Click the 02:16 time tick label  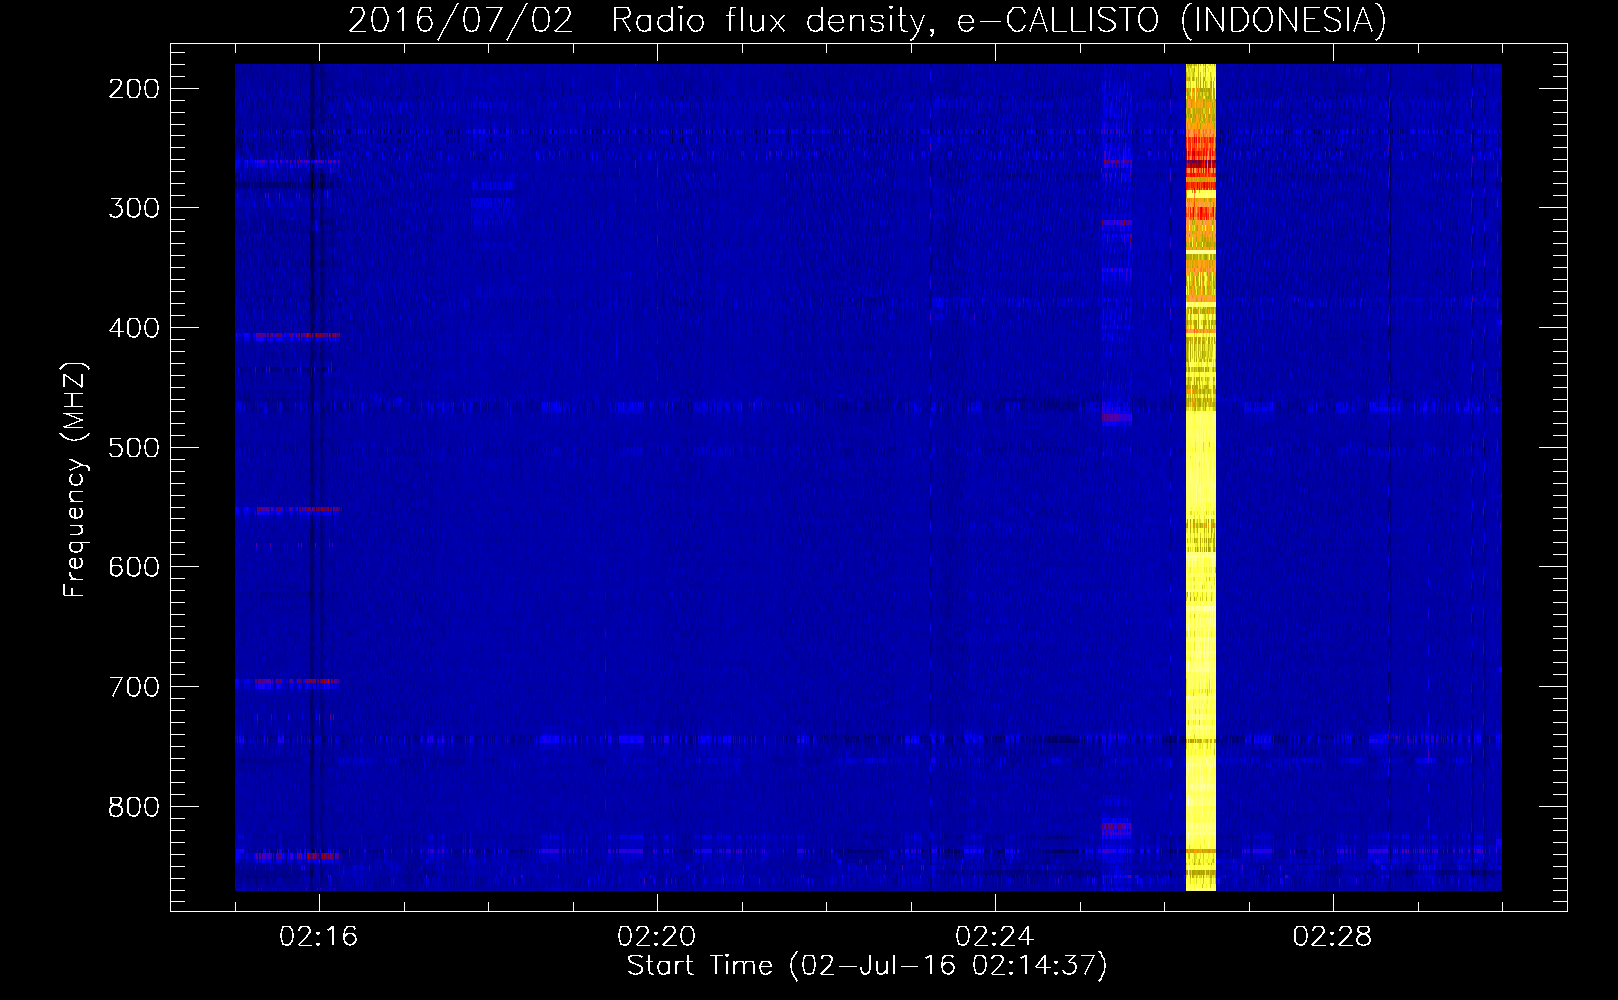coord(319,937)
